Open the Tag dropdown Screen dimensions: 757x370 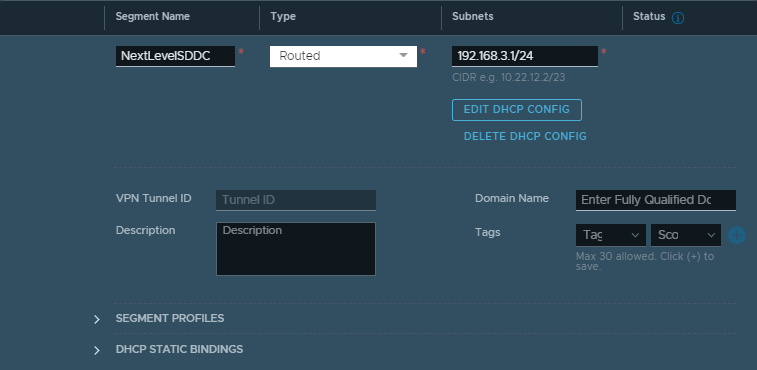tap(611, 235)
